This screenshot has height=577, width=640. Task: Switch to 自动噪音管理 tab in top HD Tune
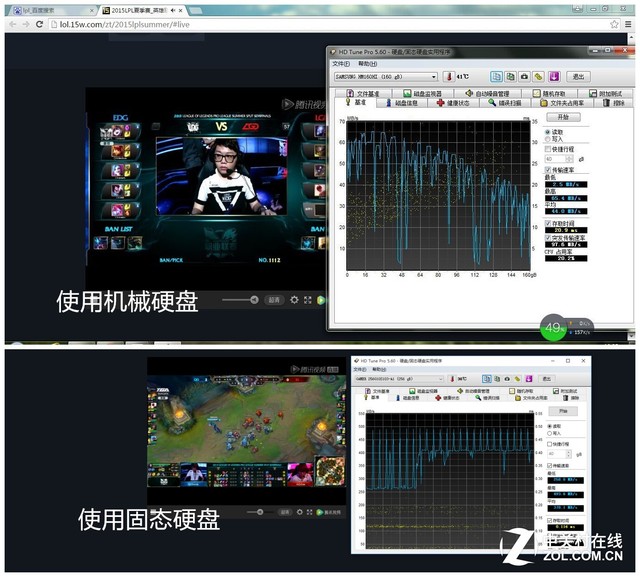pos(487,93)
